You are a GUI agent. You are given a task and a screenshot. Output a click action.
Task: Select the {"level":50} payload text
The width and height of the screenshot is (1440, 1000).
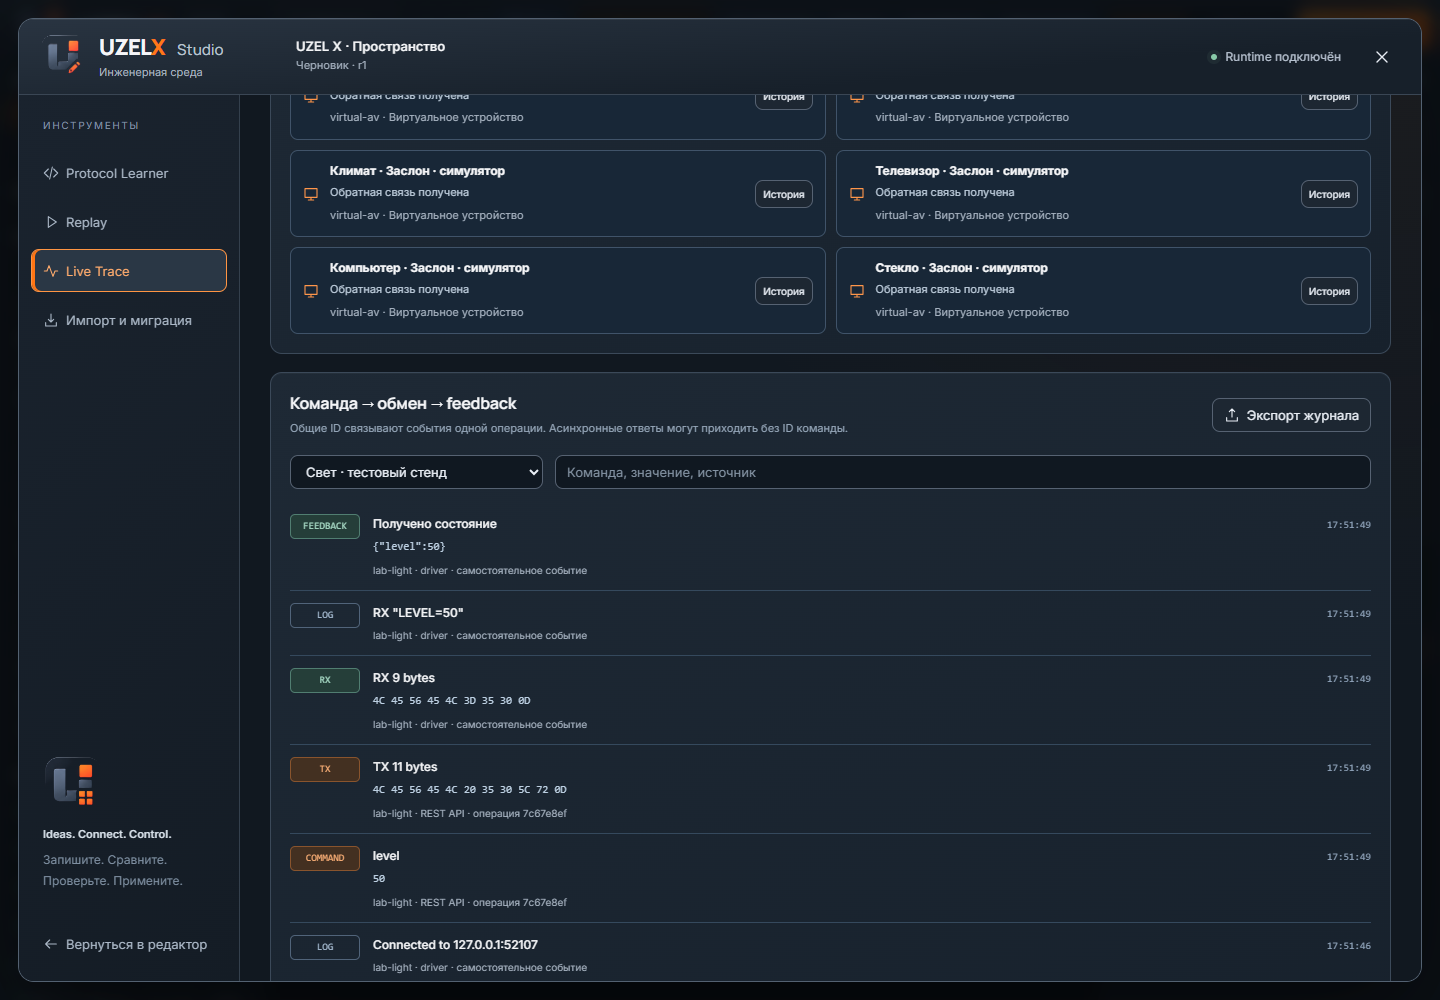pyautogui.click(x=409, y=546)
